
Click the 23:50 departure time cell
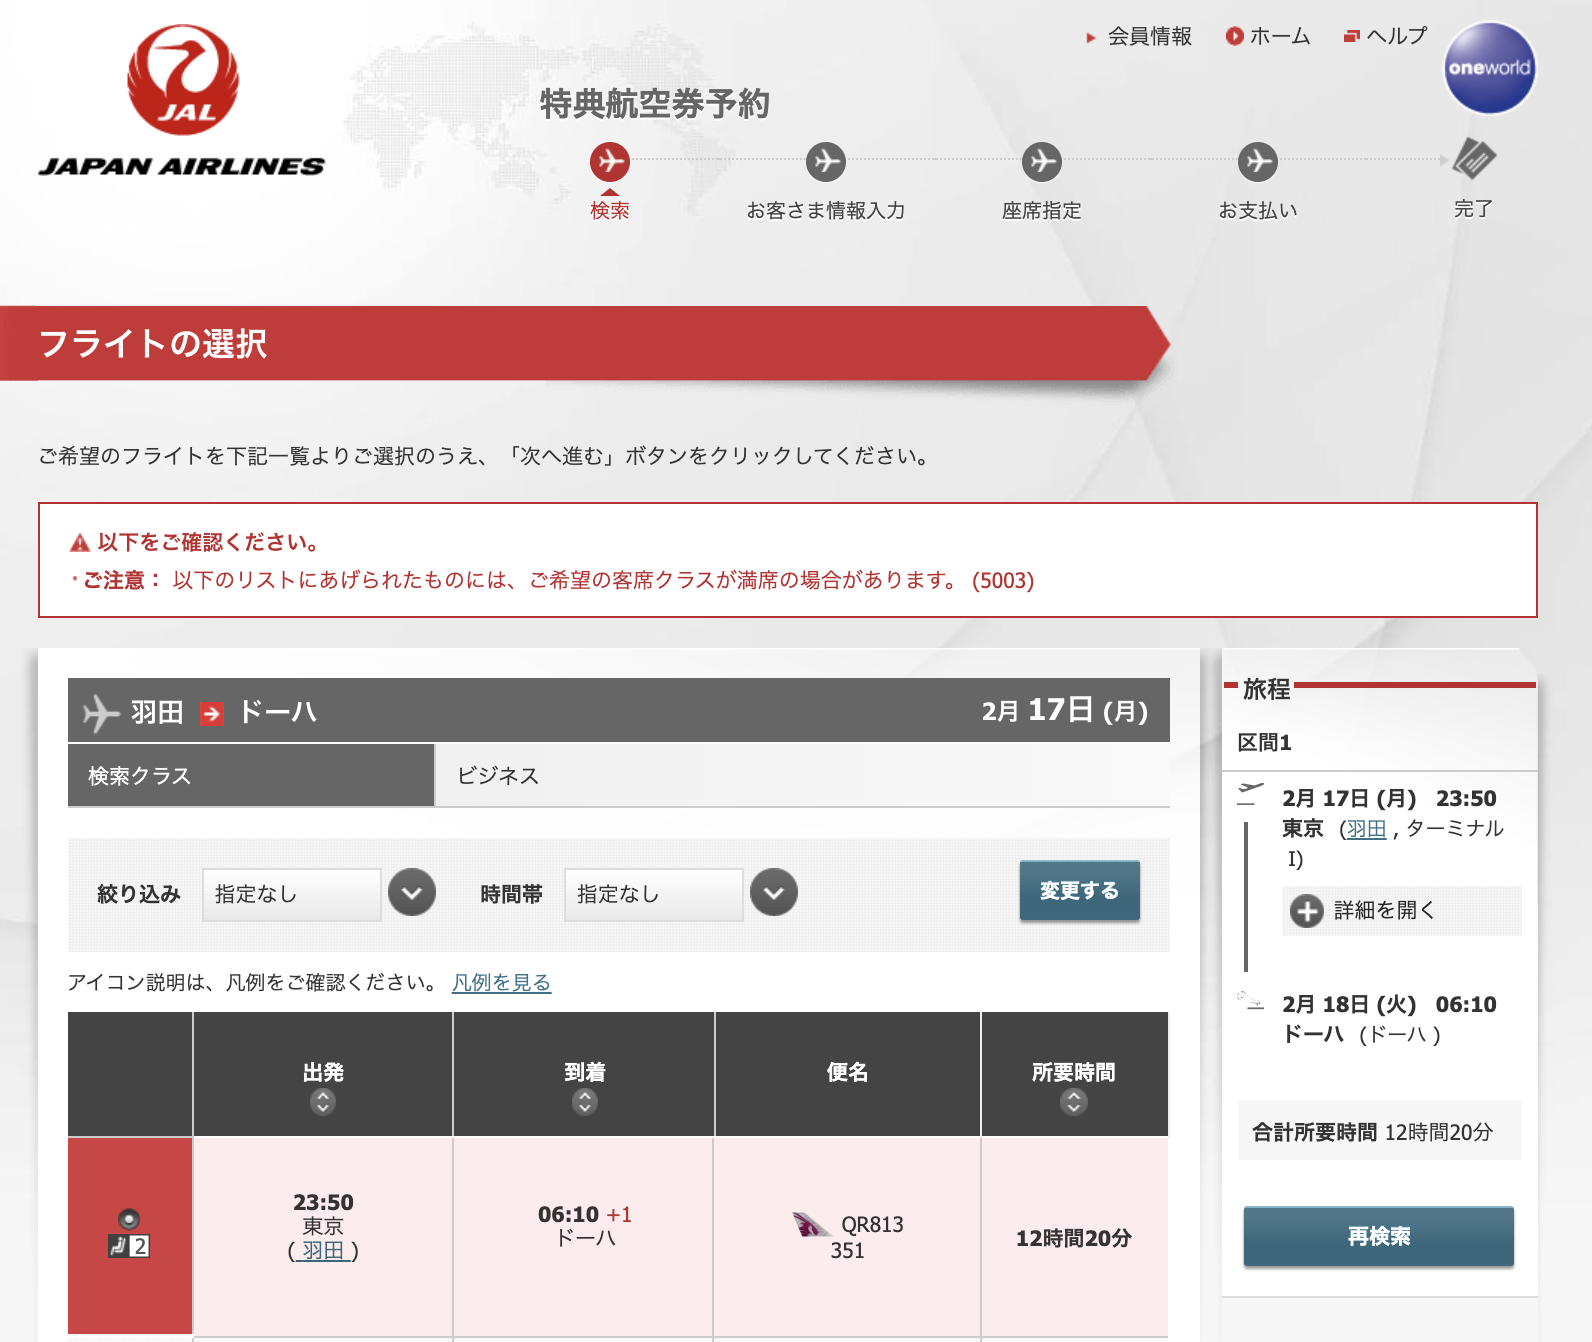click(323, 1237)
